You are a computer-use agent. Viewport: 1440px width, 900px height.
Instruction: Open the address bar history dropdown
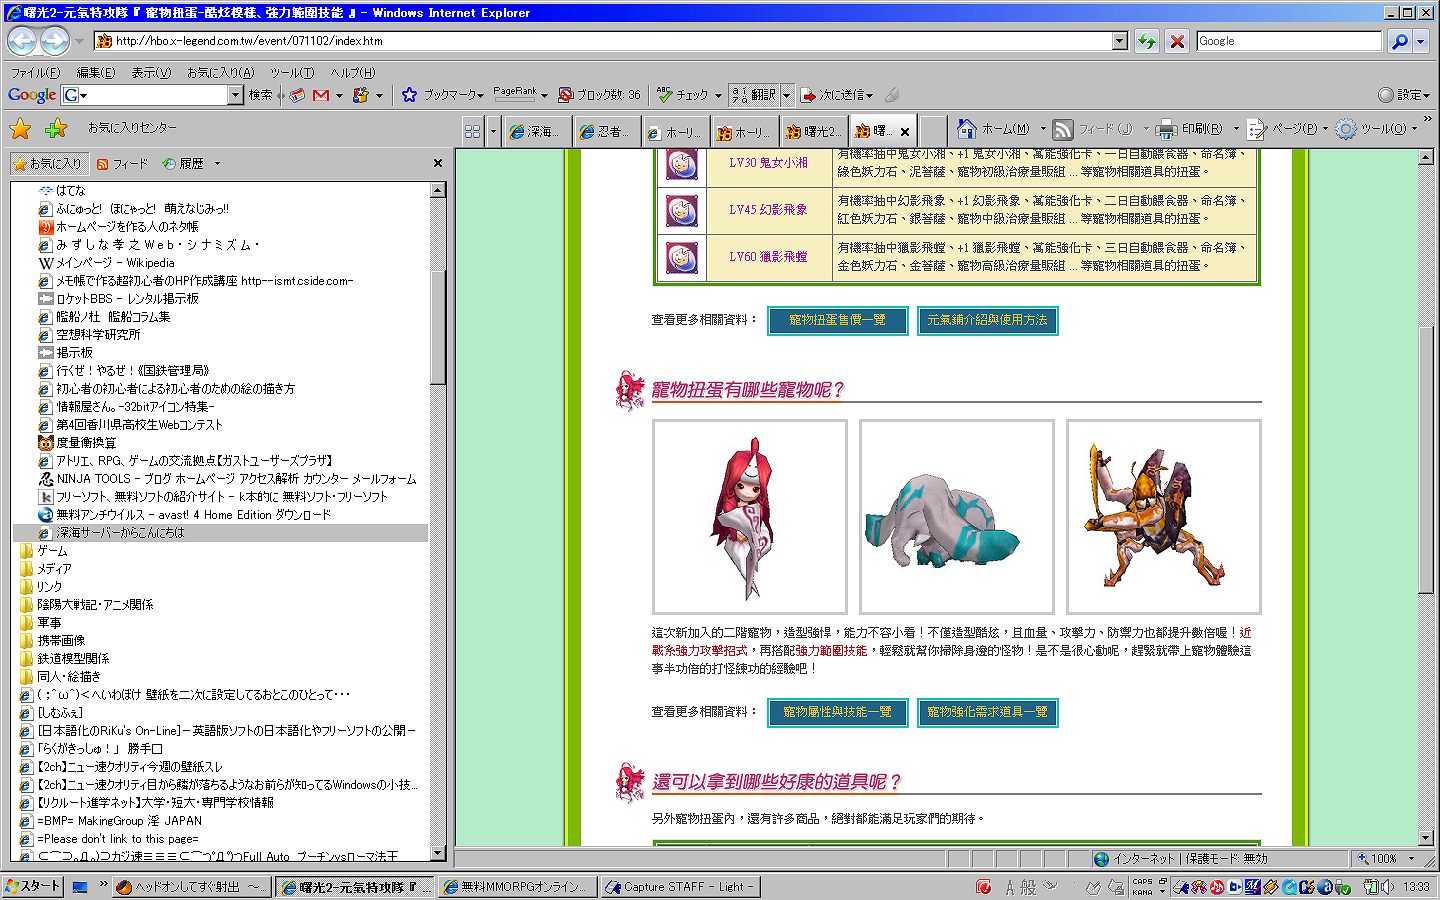(x=1120, y=41)
